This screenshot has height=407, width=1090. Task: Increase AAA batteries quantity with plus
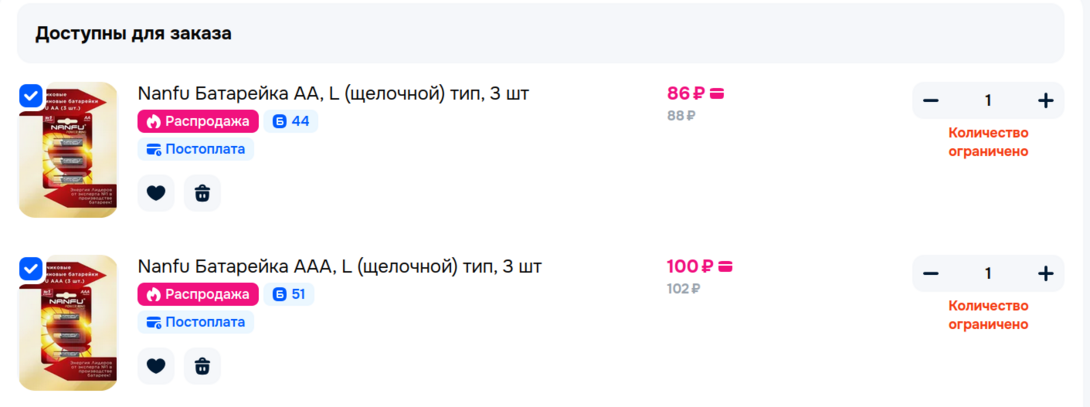click(x=1046, y=273)
